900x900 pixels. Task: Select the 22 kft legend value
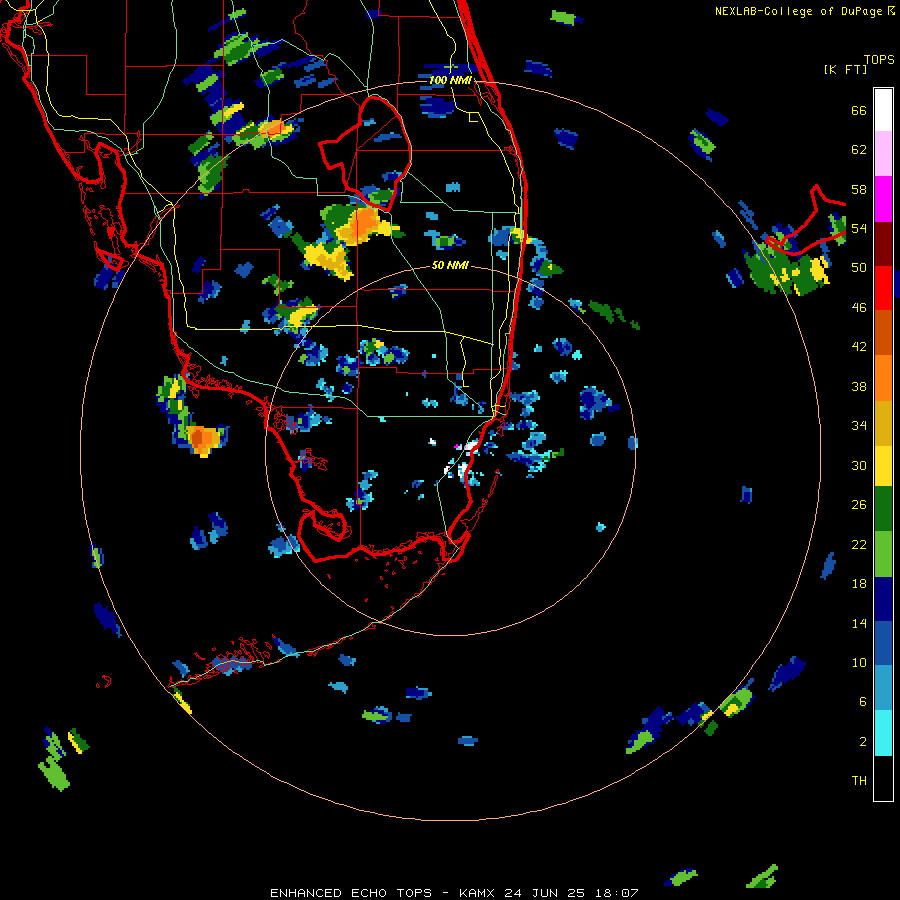859,545
